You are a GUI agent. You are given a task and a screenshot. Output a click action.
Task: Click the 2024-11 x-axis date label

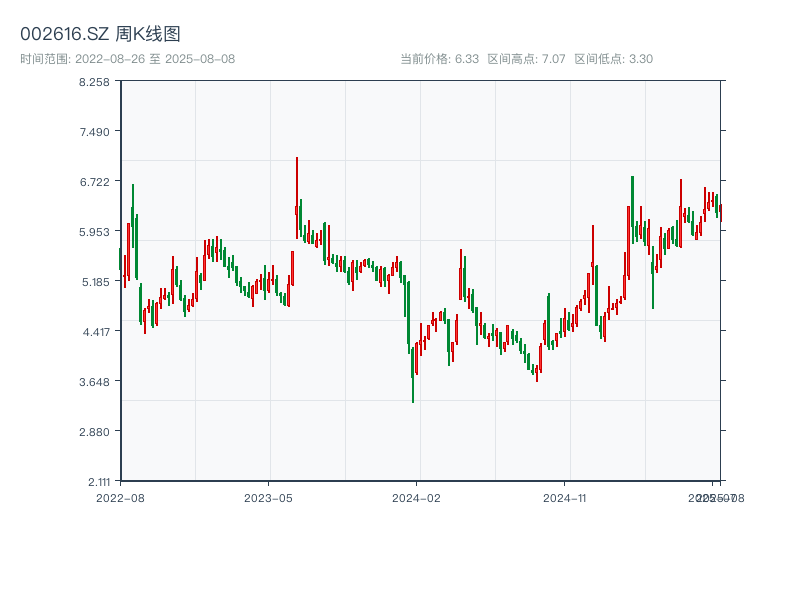click(565, 497)
